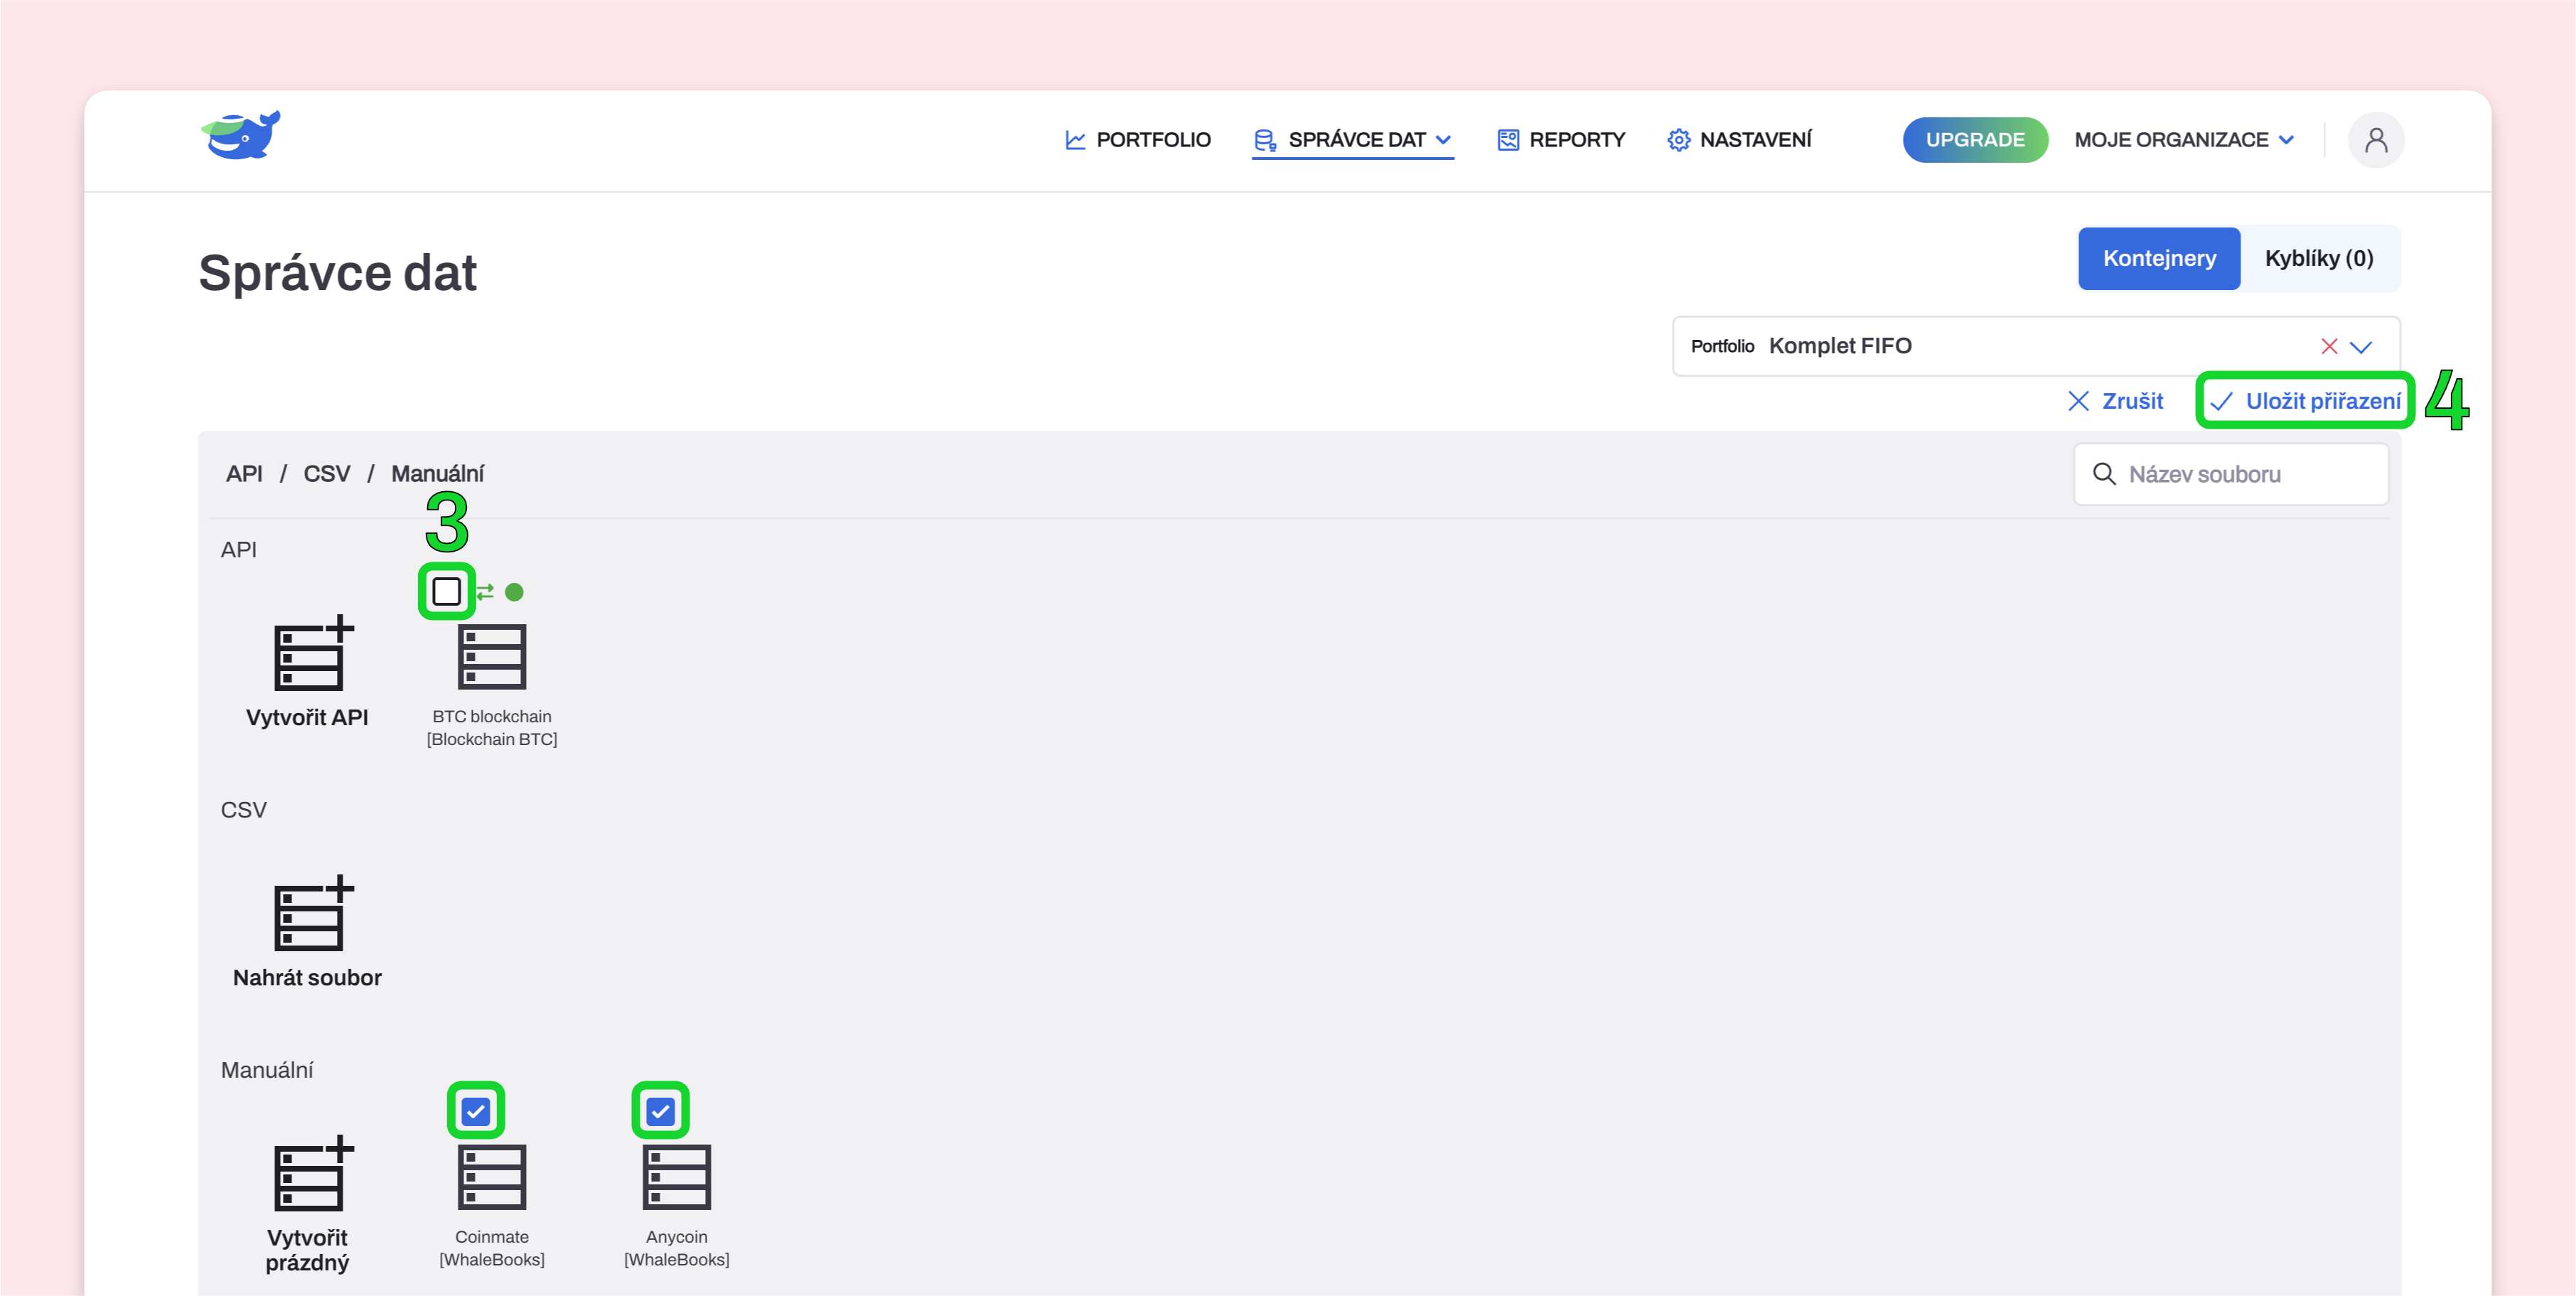Click the Nastavení gear icon
Image resolution: width=2576 pixels, height=1296 pixels.
tap(1679, 140)
